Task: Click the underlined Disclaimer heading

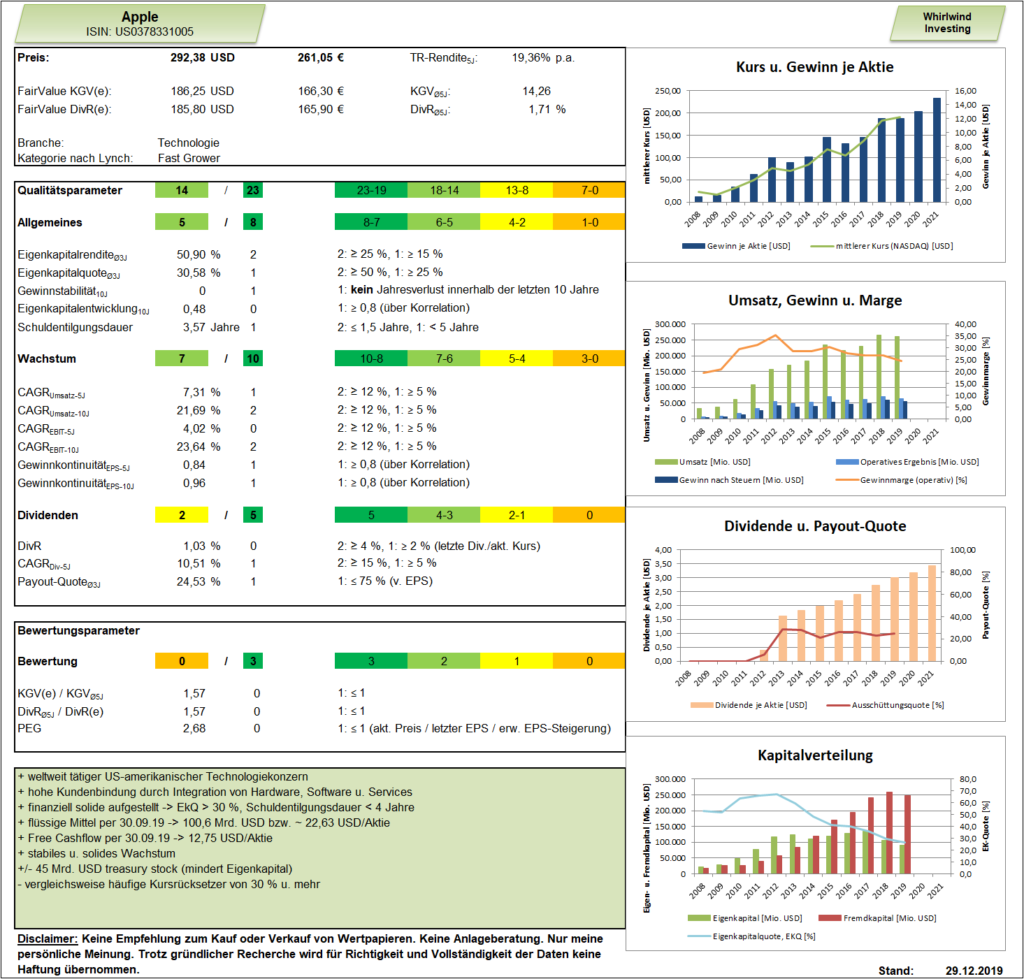Action: (48, 939)
